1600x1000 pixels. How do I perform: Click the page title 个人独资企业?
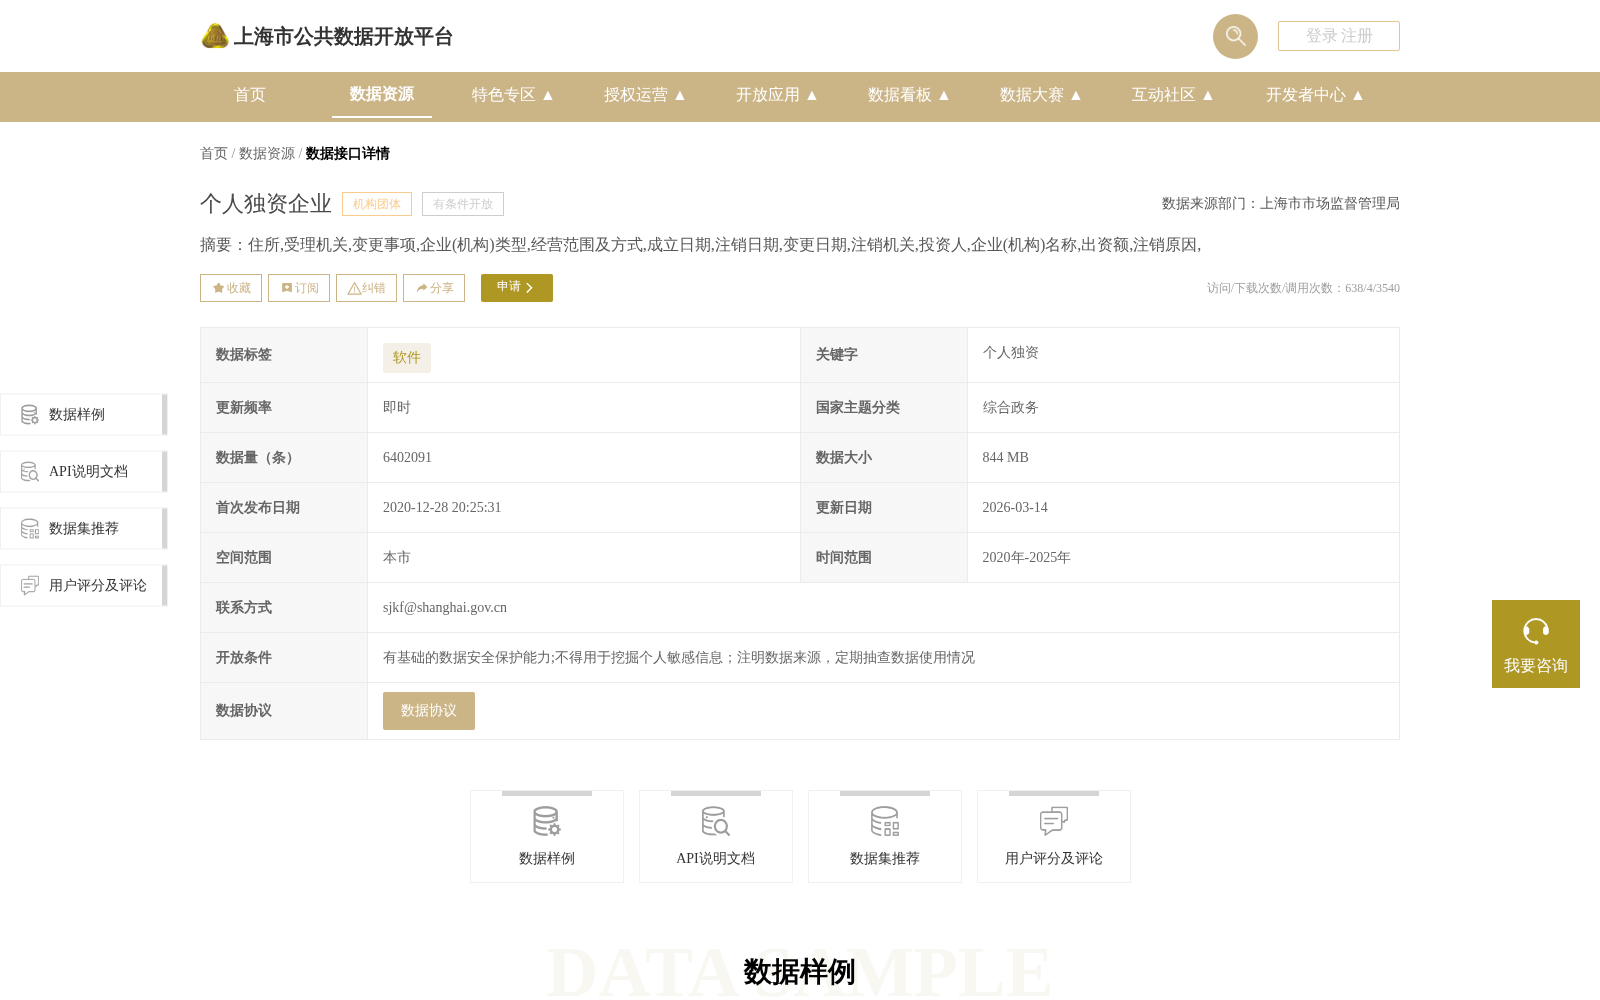pos(266,204)
